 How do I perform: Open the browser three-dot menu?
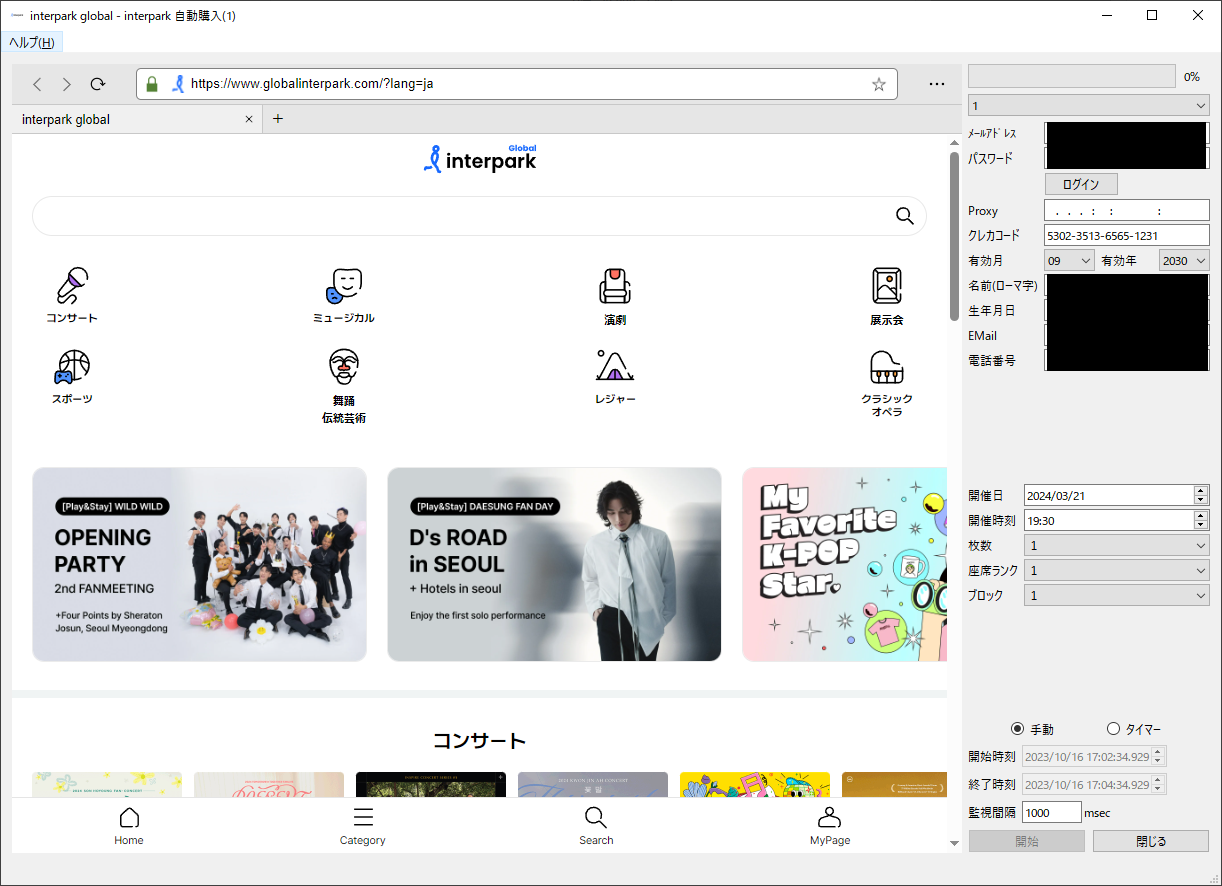coord(937,84)
